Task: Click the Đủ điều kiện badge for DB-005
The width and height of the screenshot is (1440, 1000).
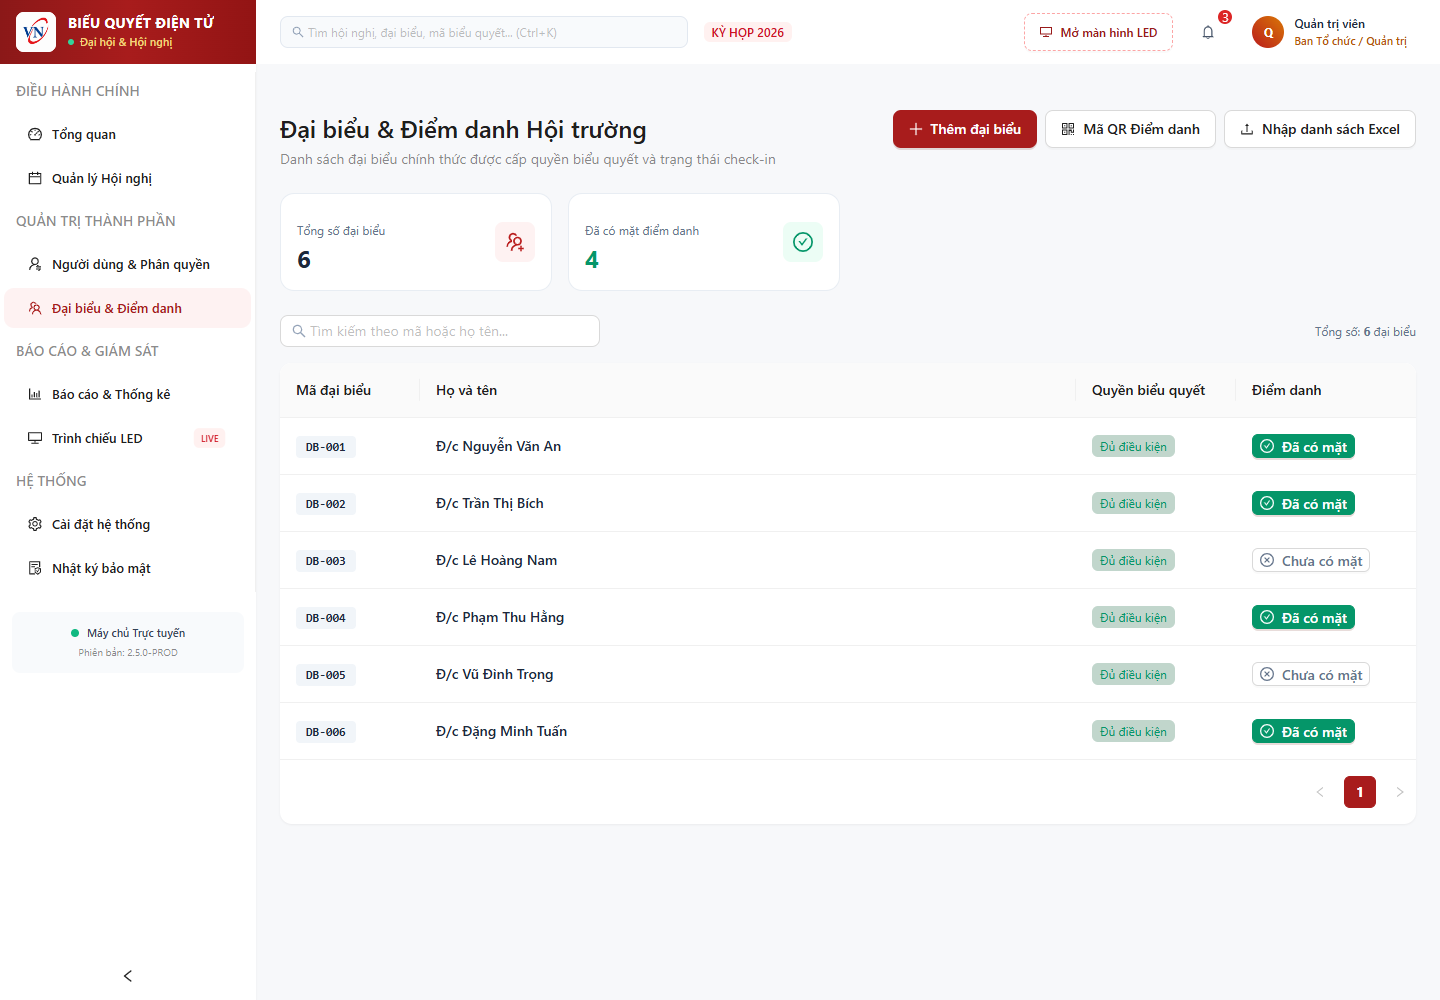Action: [x=1133, y=674]
